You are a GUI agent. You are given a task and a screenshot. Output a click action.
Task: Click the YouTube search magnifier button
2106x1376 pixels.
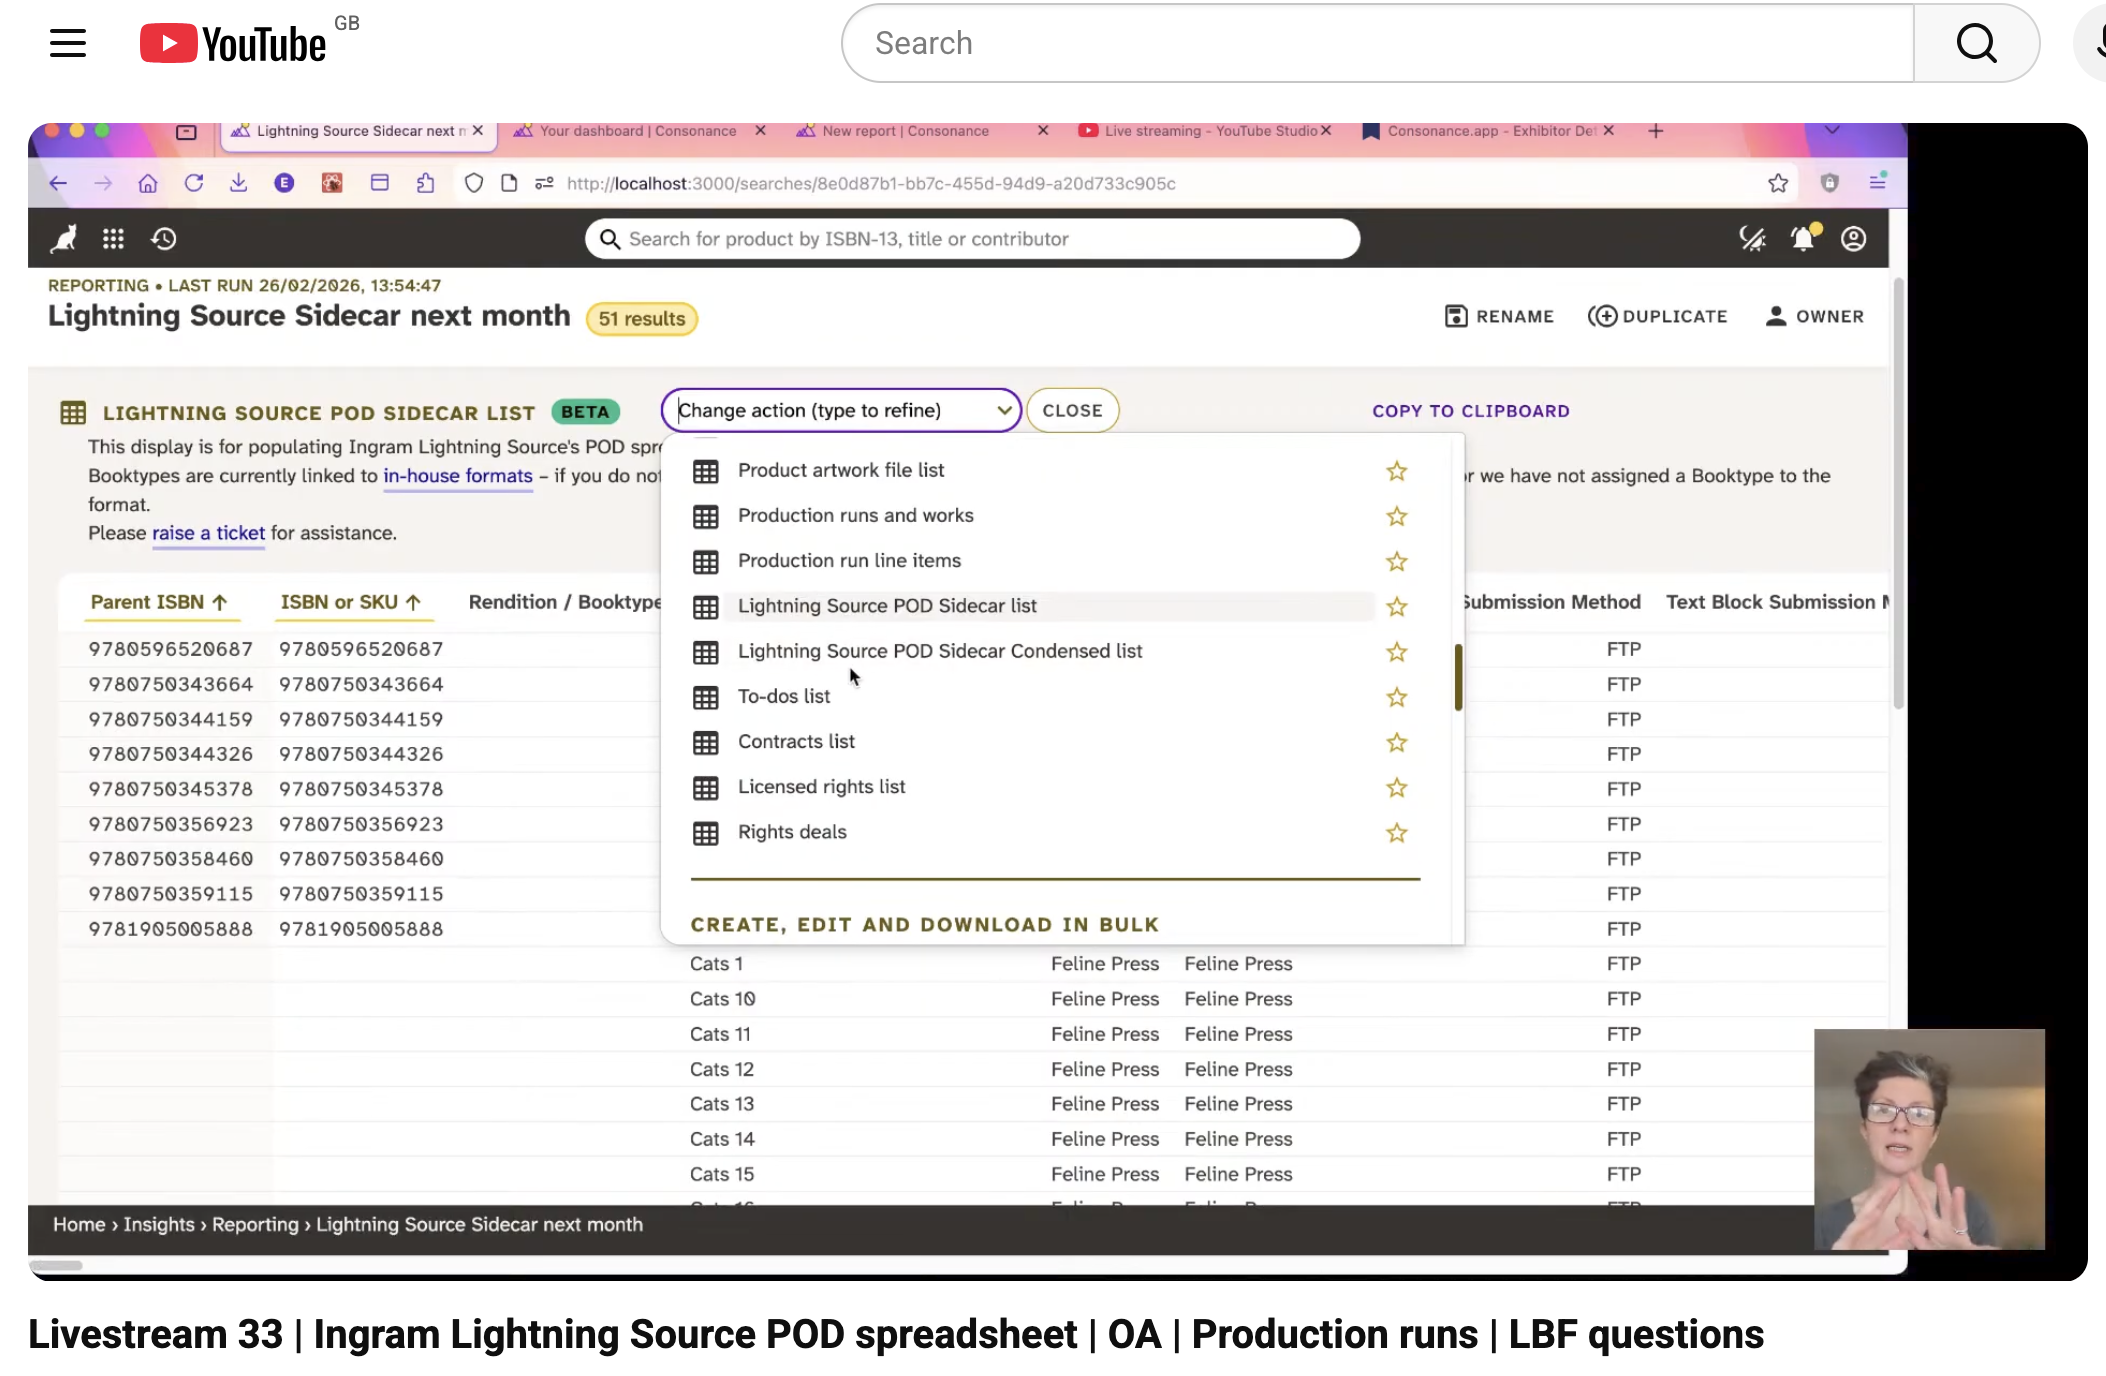[x=1976, y=43]
